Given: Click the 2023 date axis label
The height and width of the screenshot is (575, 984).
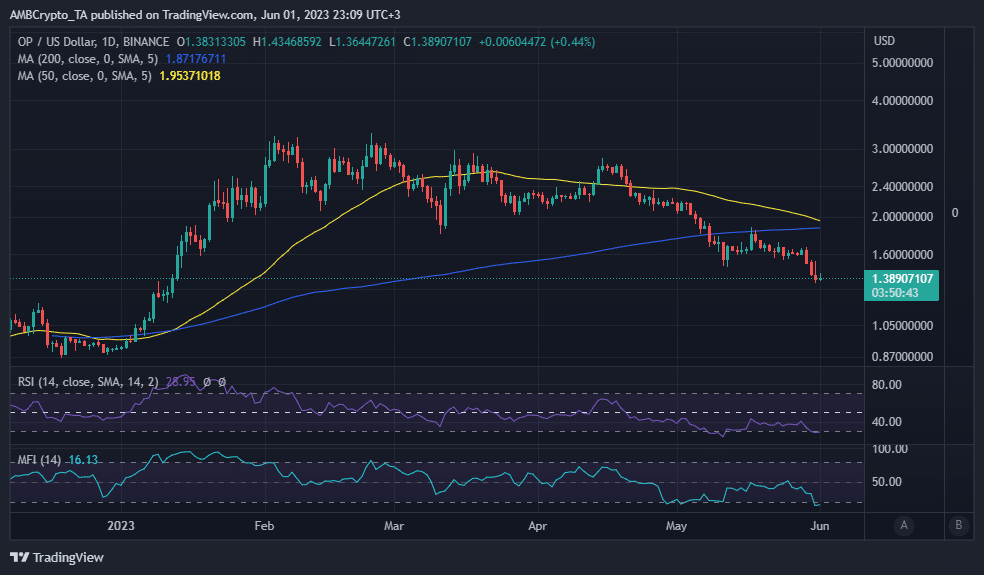Looking at the screenshot, I should [120, 526].
